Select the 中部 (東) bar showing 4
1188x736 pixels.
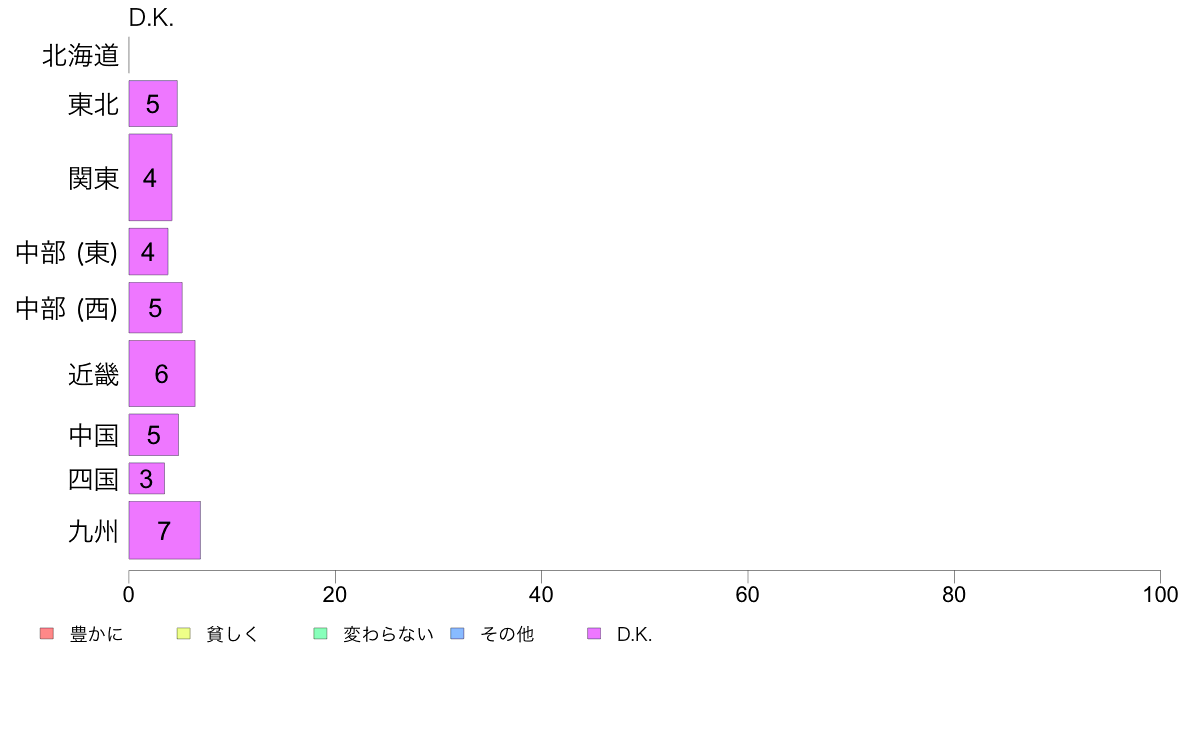pyautogui.click(x=148, y=252)
